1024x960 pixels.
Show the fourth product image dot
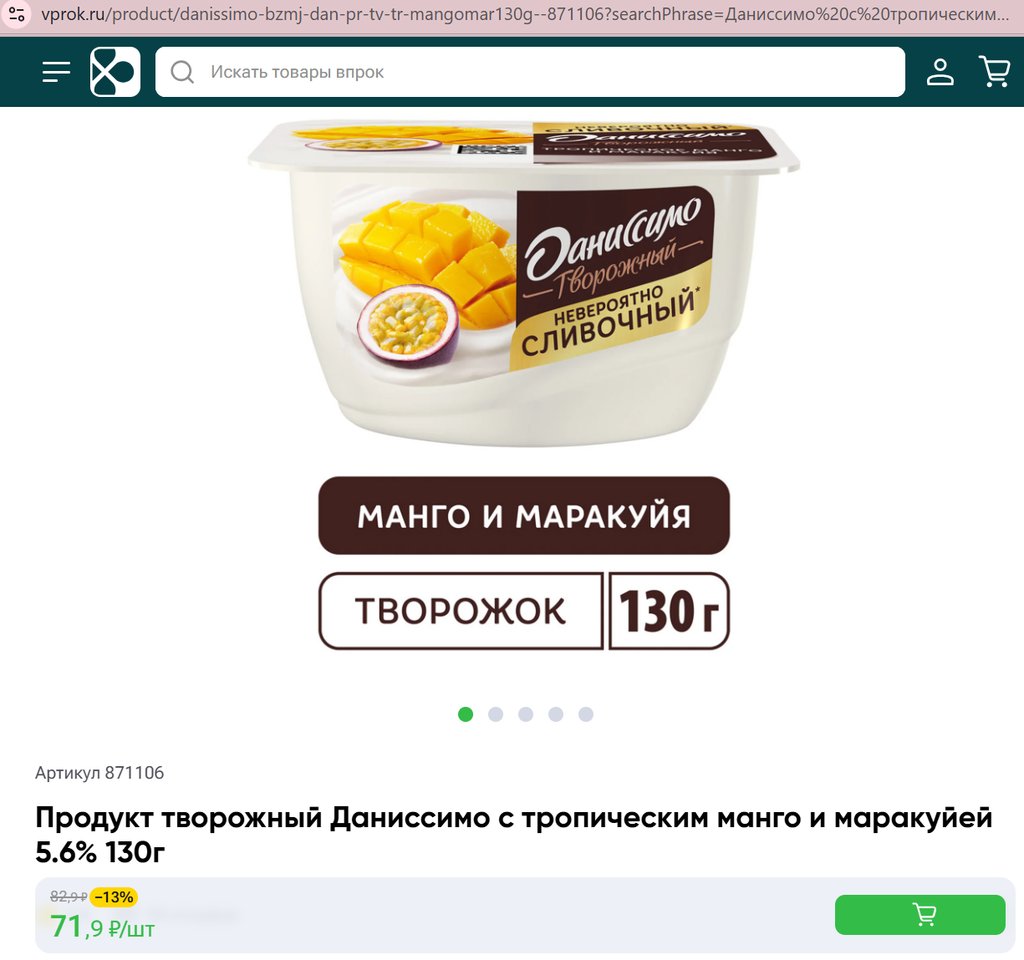[x=556, y=714]
